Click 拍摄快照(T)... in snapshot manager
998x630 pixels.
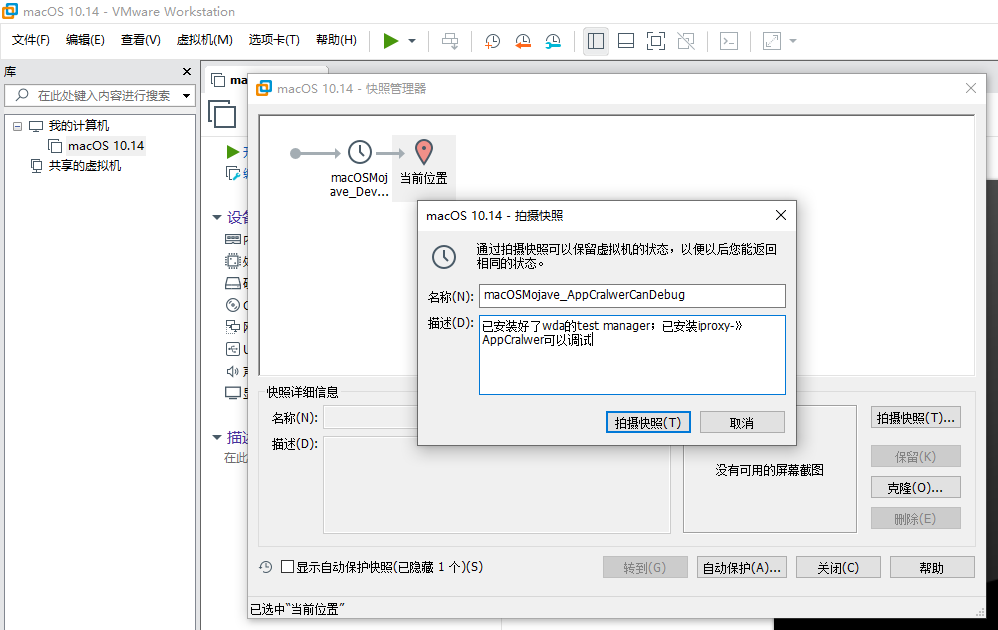point(915,418)
